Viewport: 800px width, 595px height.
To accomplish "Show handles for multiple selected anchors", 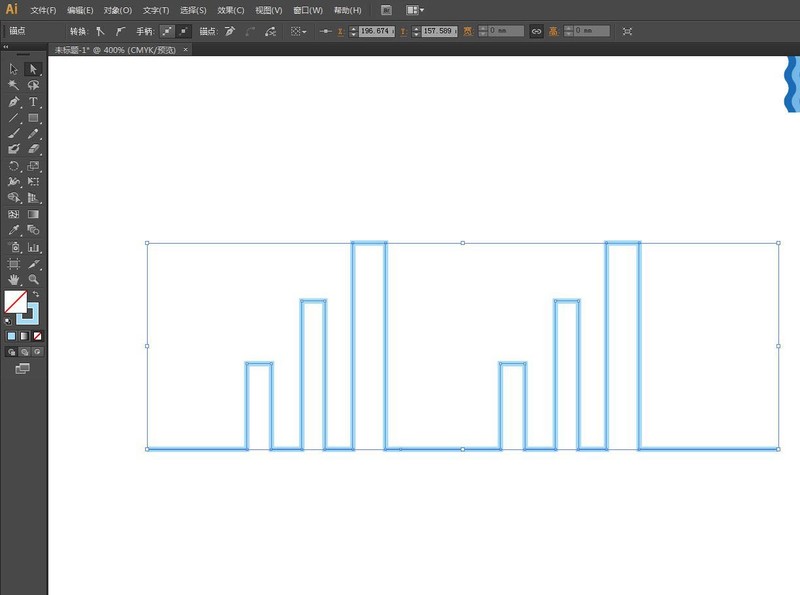I will 167,32.
